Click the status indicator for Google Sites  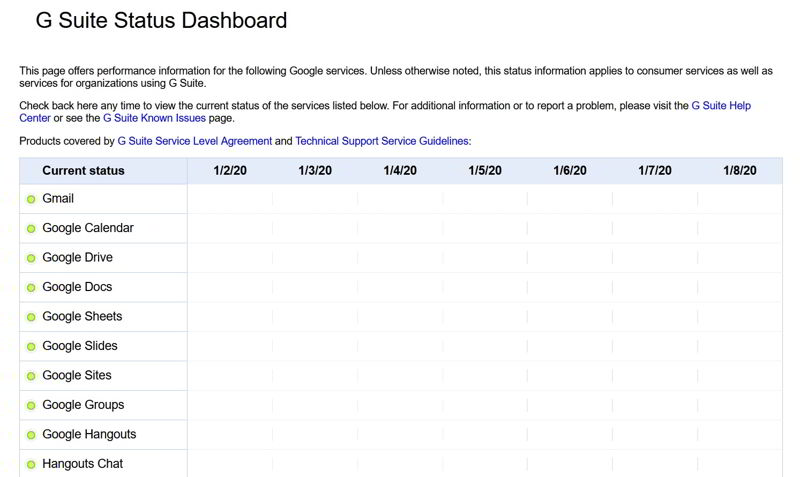click(x=31, y=376)
